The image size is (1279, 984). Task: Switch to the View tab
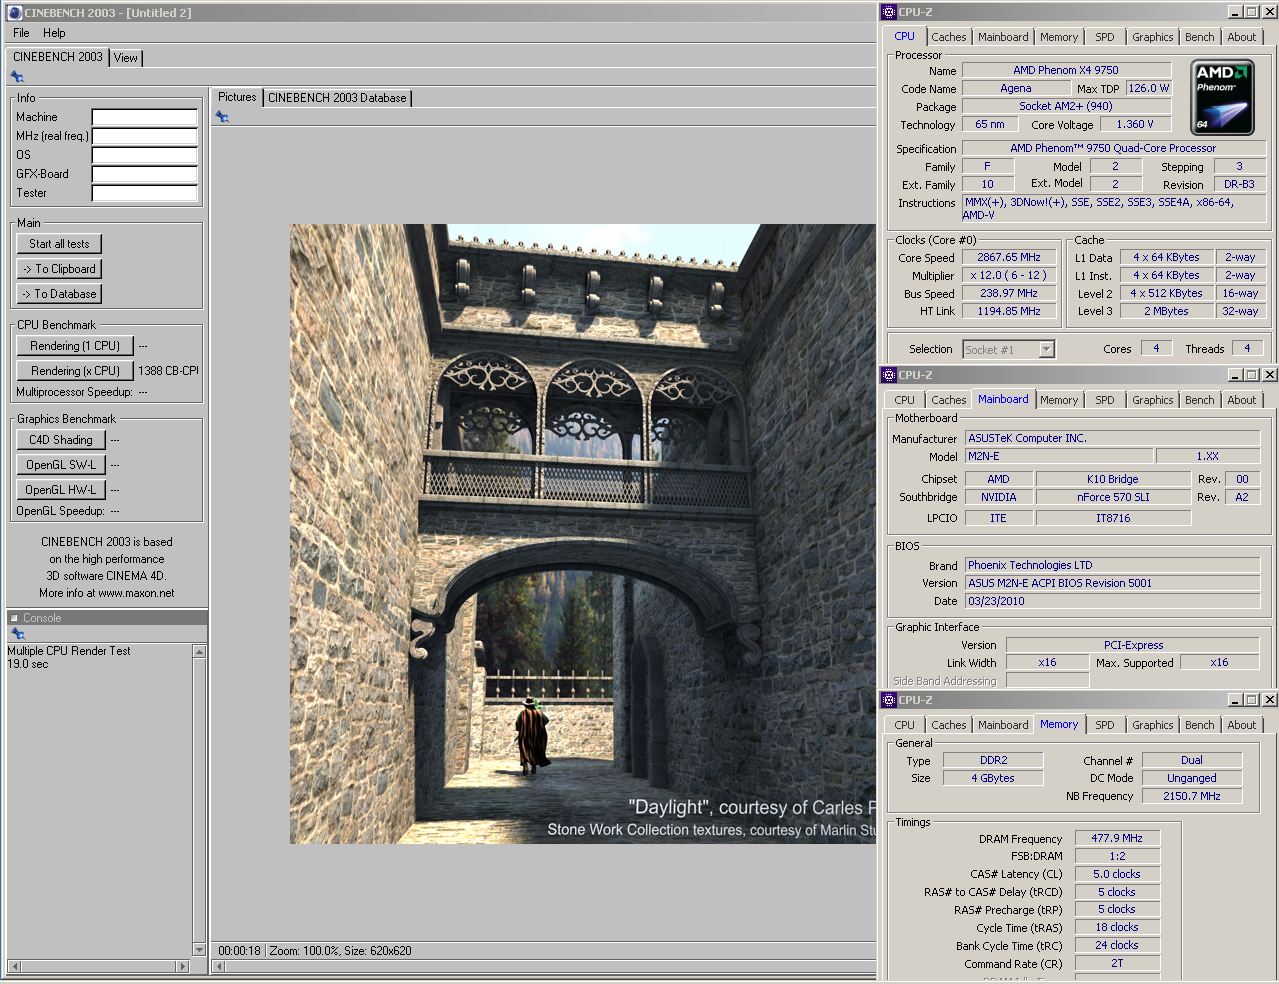tap(125, 58)
